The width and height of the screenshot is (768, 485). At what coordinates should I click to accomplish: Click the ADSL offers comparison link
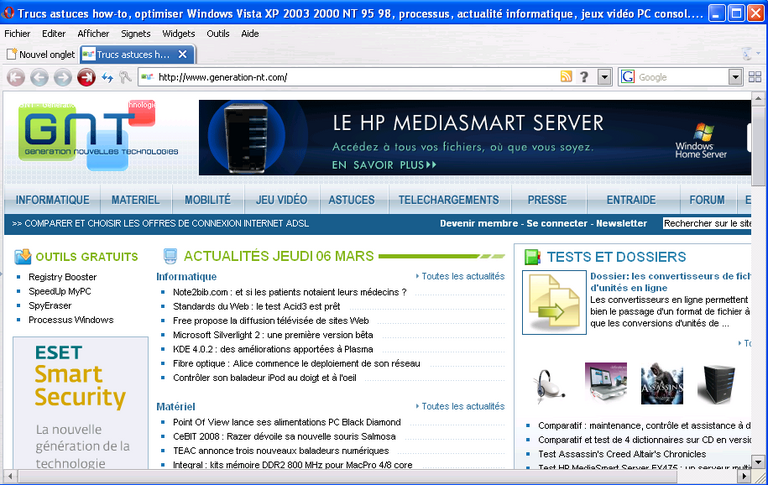click(161, 223)
